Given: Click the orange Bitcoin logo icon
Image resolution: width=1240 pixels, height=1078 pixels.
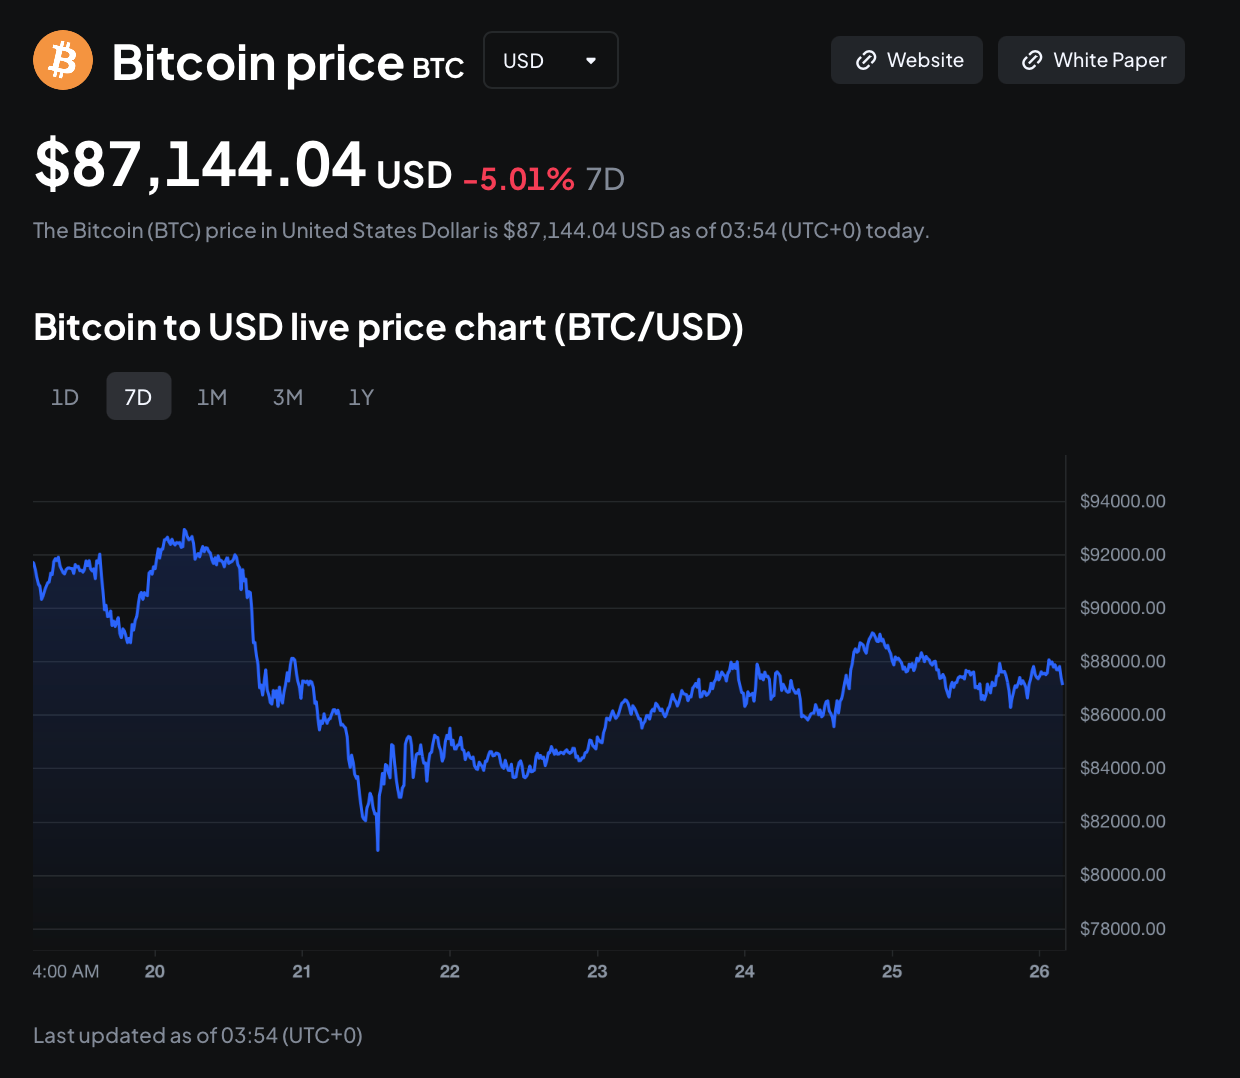Looking at the screenshot, I should 63,60.
